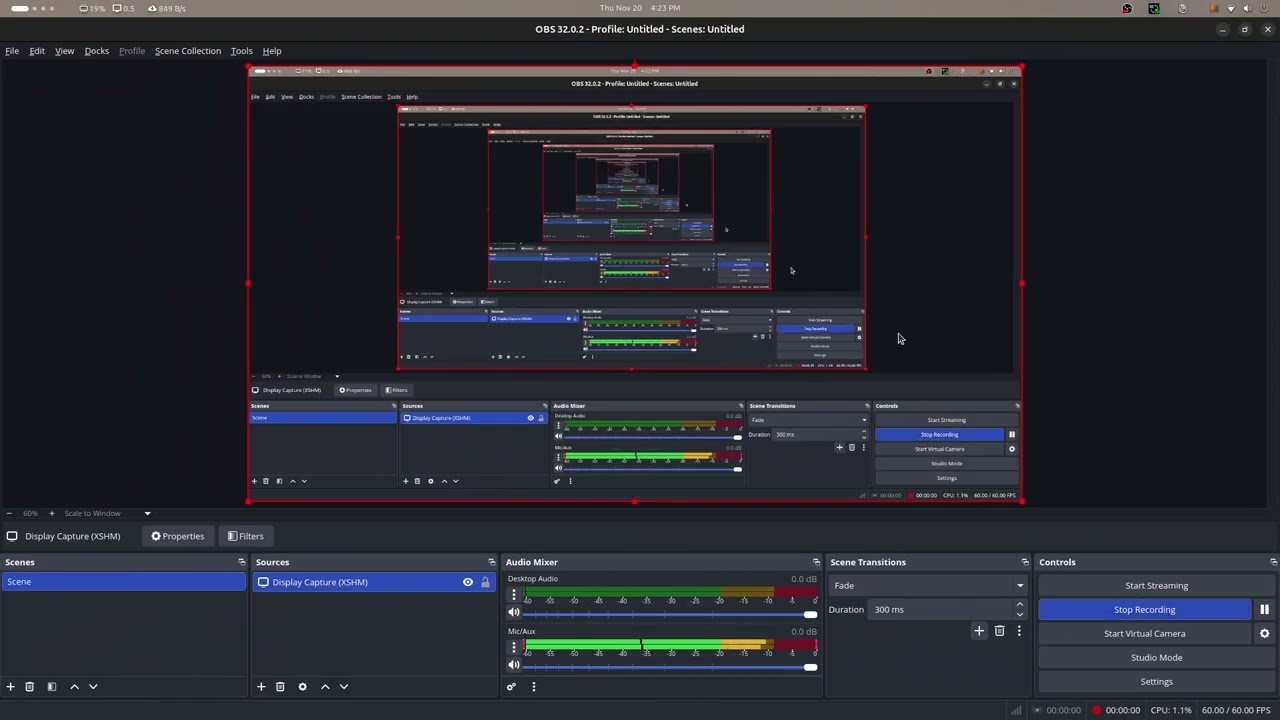Undock the Audio Mixer panel

point(816,562)
